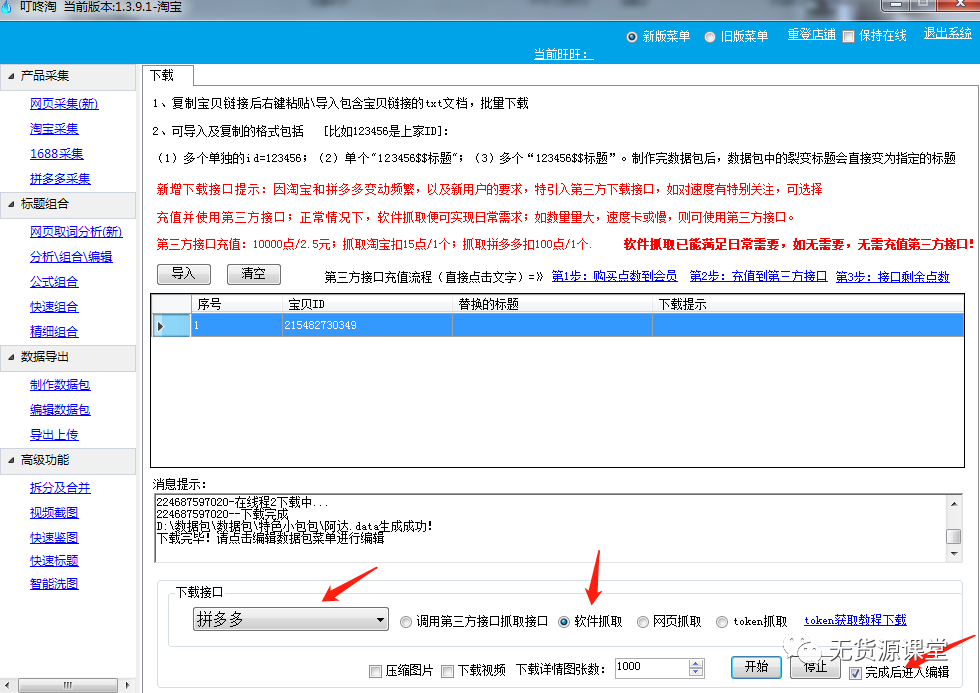980x693 pixels.
Task: Open the 智能洗图 tool
Action: point(54,584)
